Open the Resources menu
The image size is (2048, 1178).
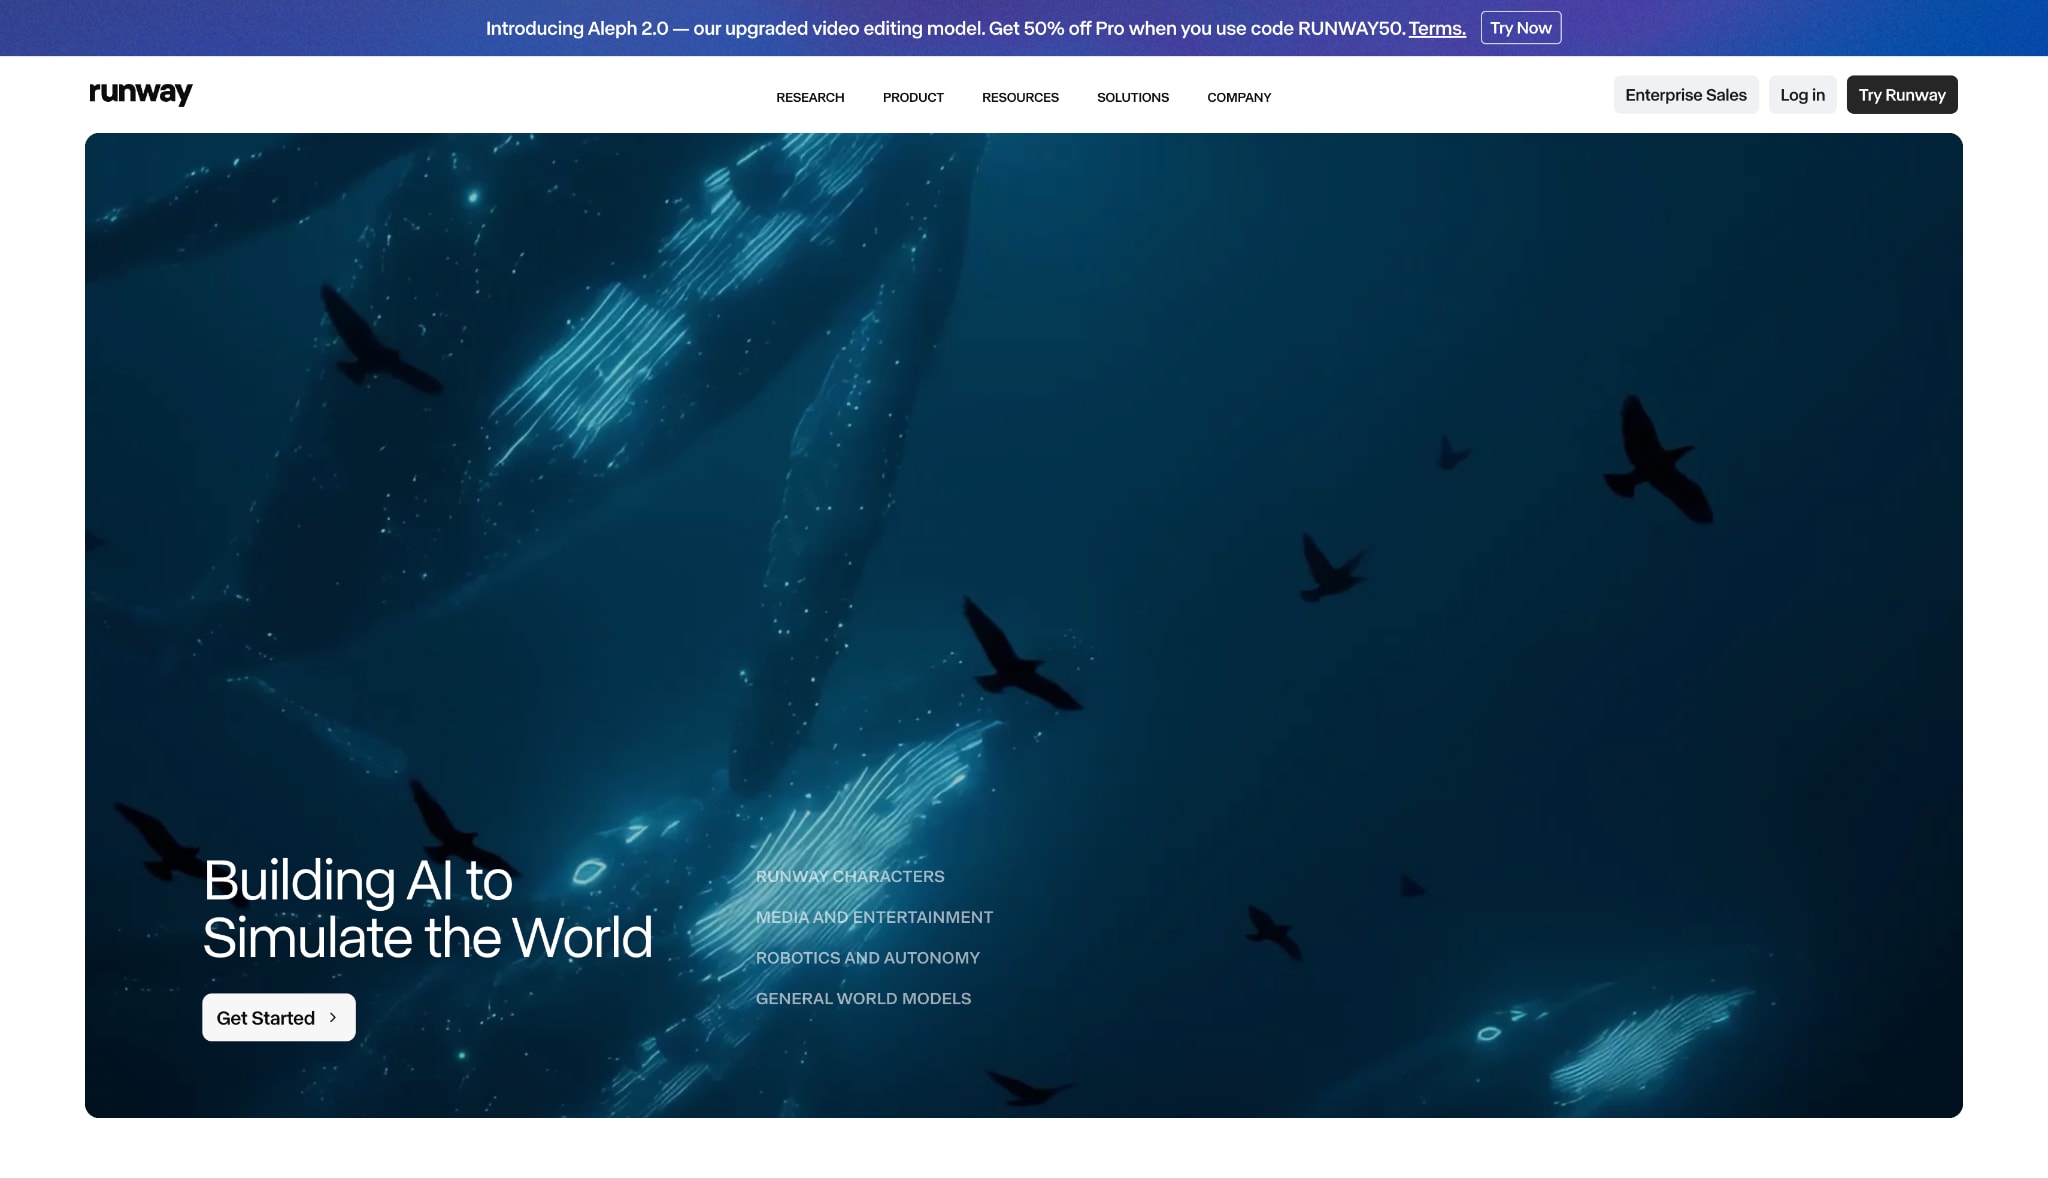(1020, 97)
